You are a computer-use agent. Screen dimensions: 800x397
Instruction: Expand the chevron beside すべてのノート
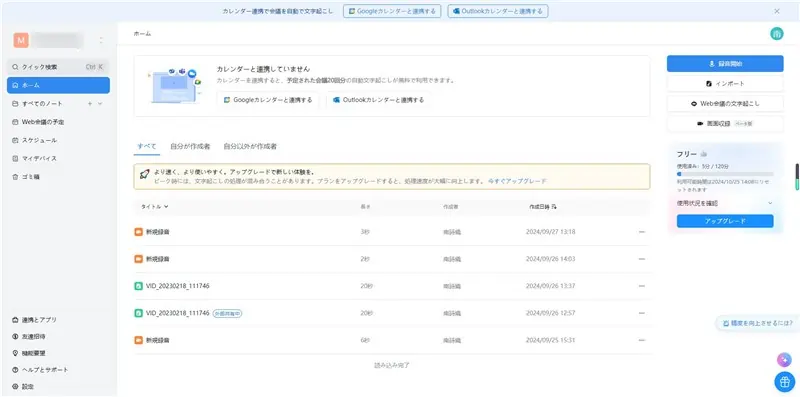[100, 104]
